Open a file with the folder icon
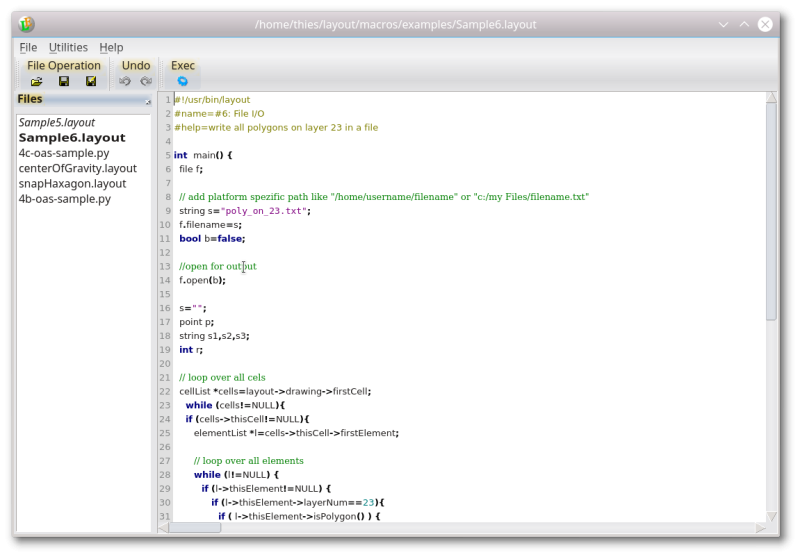 37,81
